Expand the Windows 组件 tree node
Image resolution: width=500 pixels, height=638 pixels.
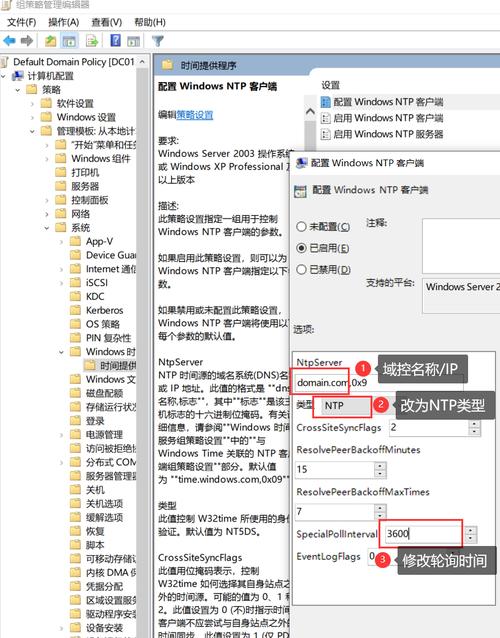tap(47, 159)
